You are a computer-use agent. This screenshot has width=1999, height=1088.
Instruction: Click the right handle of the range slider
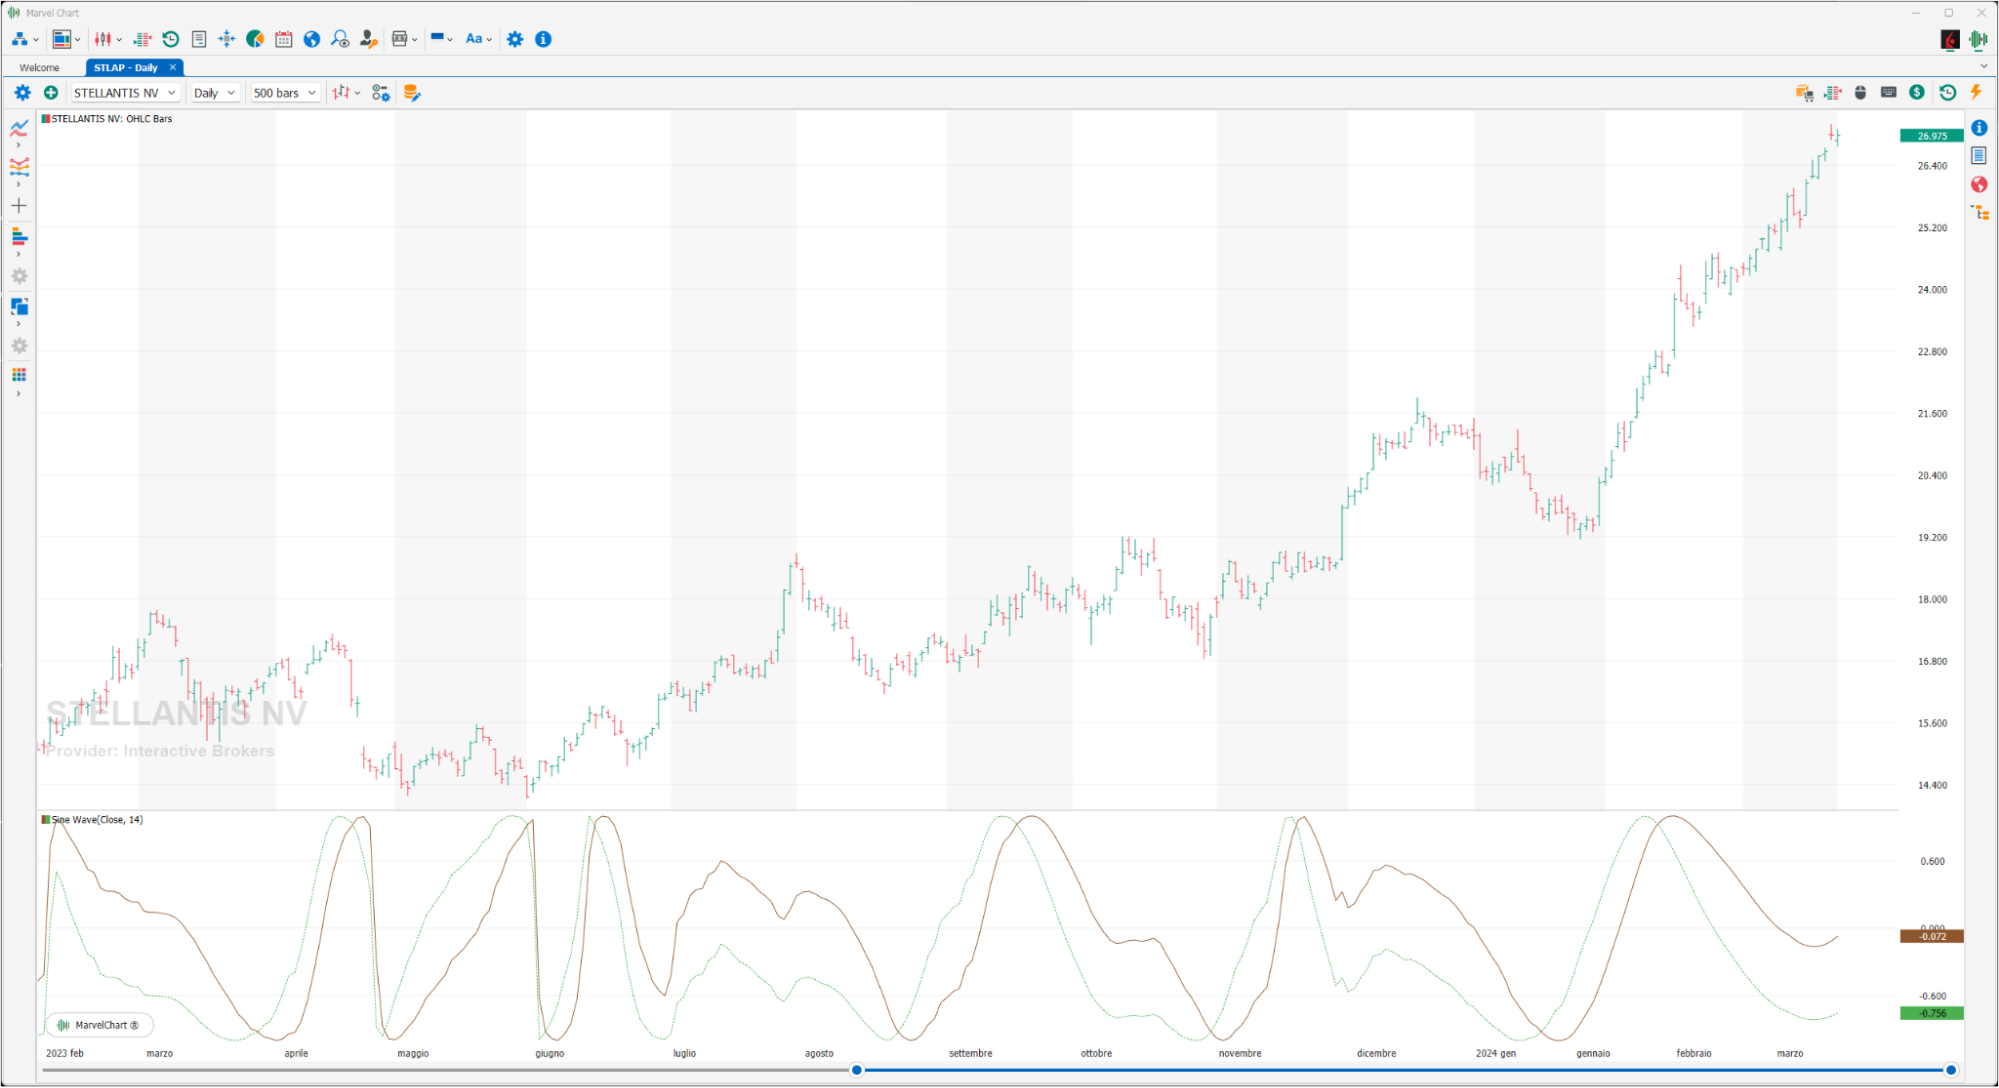point(1951,1070)
